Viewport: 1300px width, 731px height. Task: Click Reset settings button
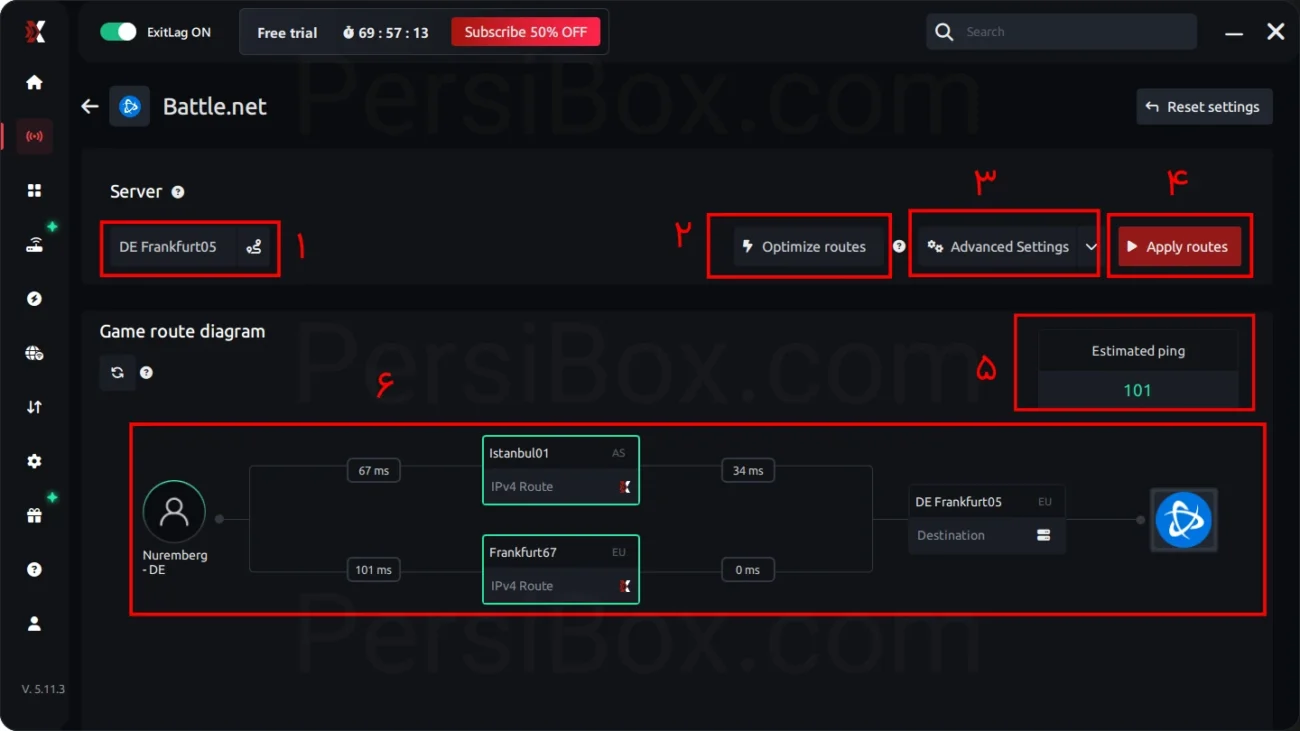tap(1204, 107)
